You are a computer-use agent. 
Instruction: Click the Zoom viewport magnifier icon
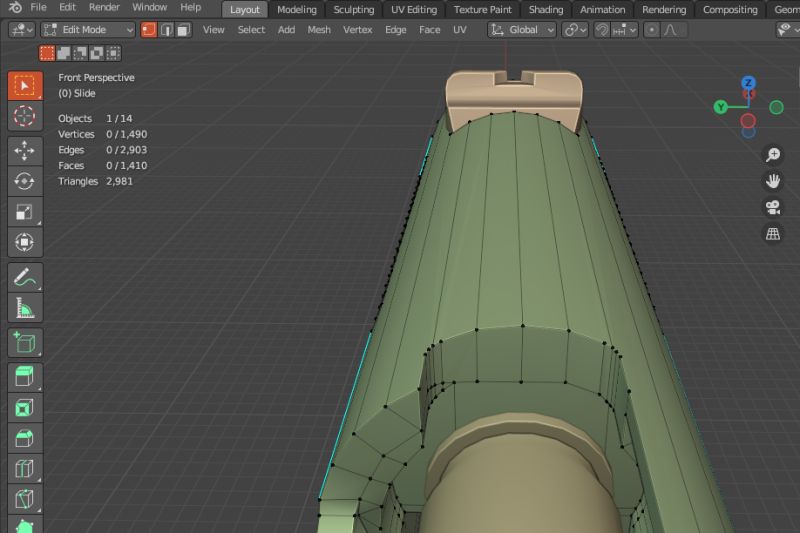click(773, 154)
